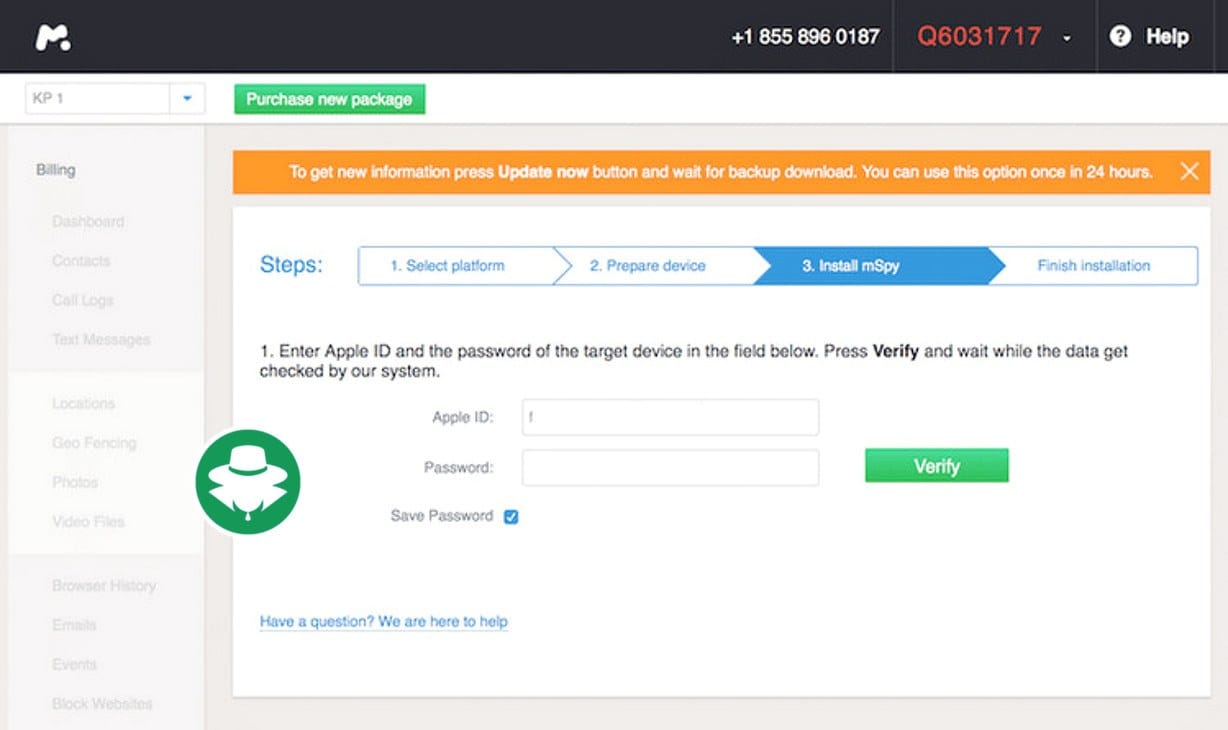This screenshot has width=1228, height=730.
Task: Uncheck the Save Password checkbox
Action: coord(511,517)
